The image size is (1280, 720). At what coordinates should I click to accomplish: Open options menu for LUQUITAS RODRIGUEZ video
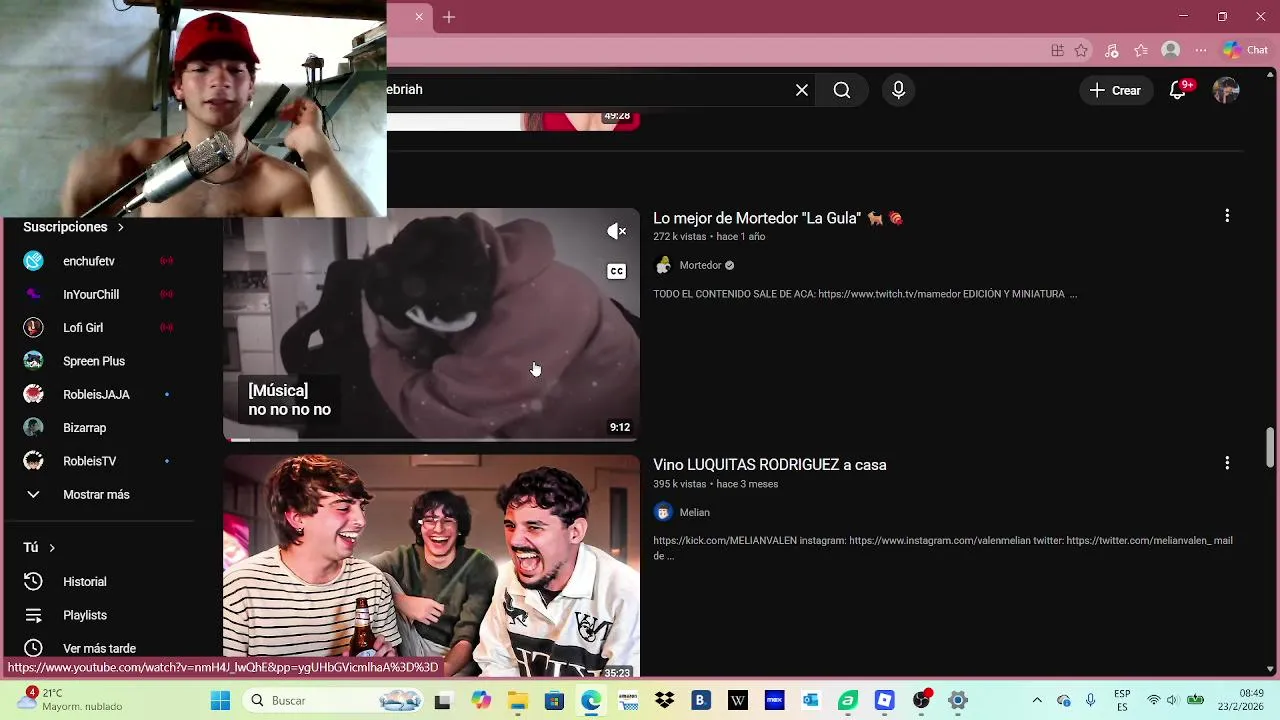click(1227, 463)
